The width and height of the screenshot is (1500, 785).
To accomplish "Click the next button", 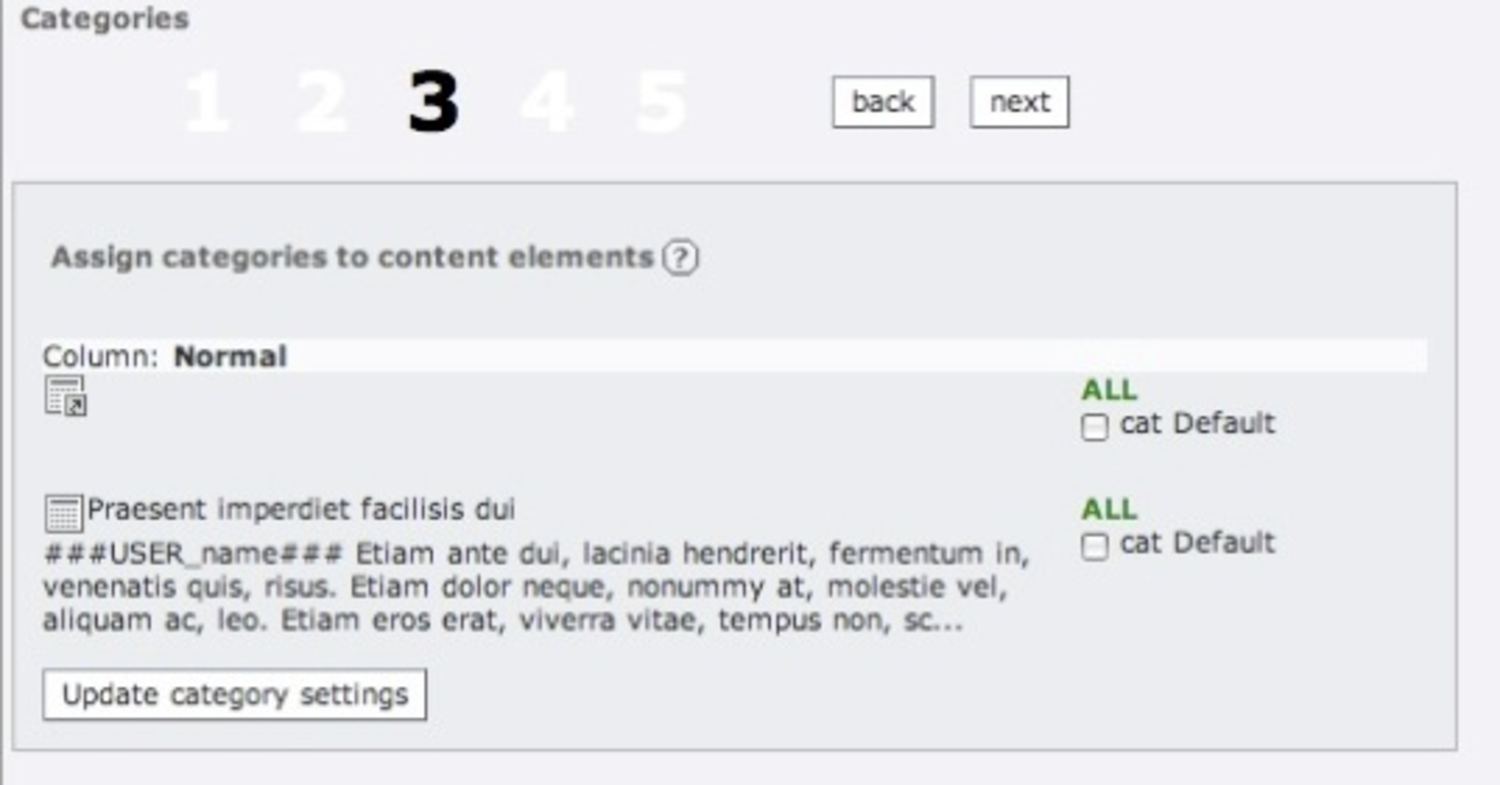I will pos(1019,102).
